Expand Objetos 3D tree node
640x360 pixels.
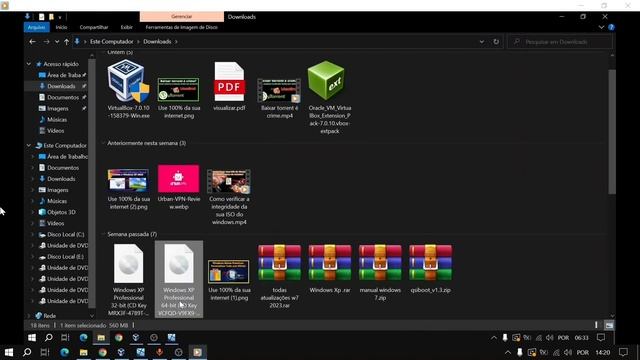point(33,212)
